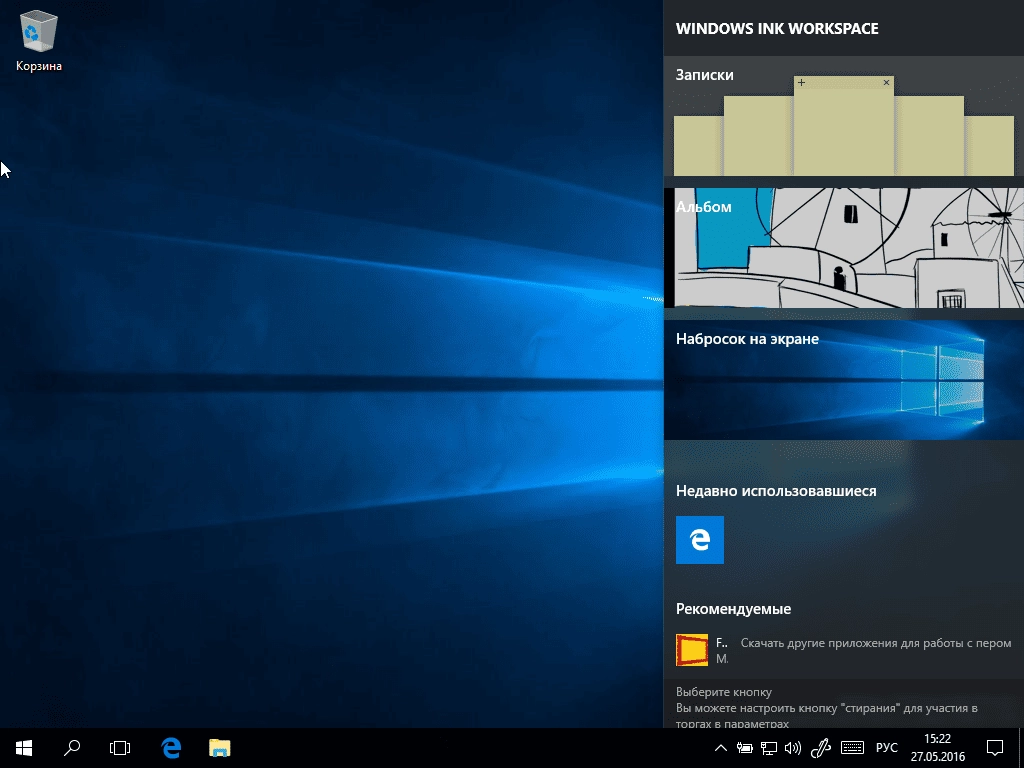The height and width of the screenshot is (768, 1024).
Task: Close the sticky note with the x icon
Action: (x=886, y=82)
